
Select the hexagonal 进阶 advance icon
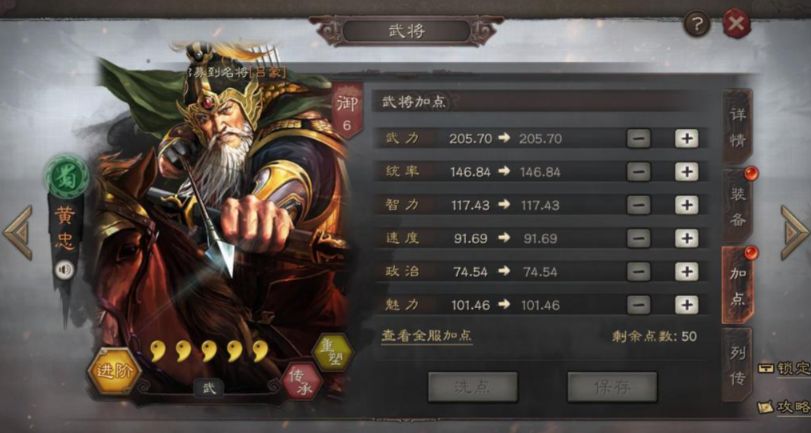[x=114, y=371]
